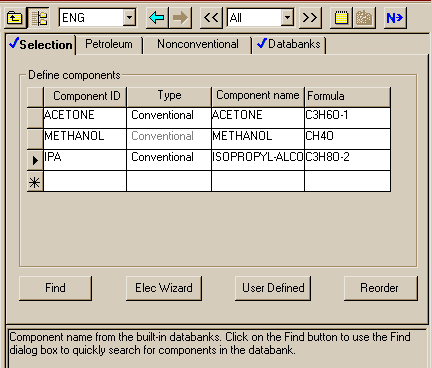Click the CH4O formula cell
Viewport: 432px width, 368px height.
click(x=347, y=139)
